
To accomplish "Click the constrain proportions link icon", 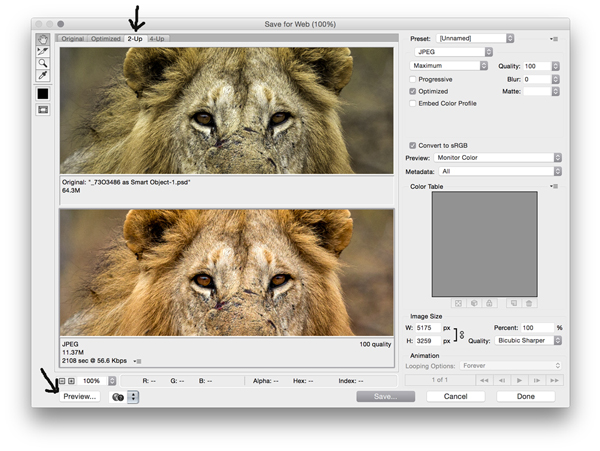I will (461, 334).
